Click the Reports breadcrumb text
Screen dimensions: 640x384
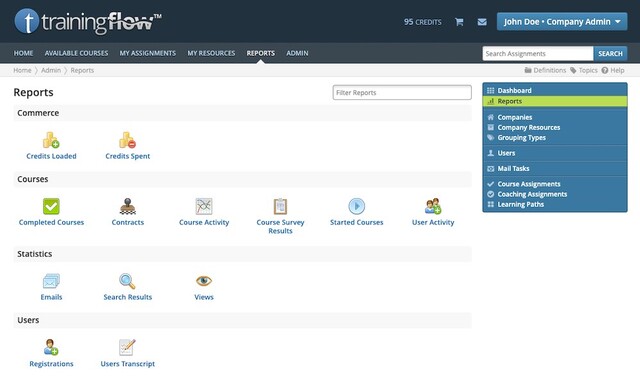(x=82, y=70)
